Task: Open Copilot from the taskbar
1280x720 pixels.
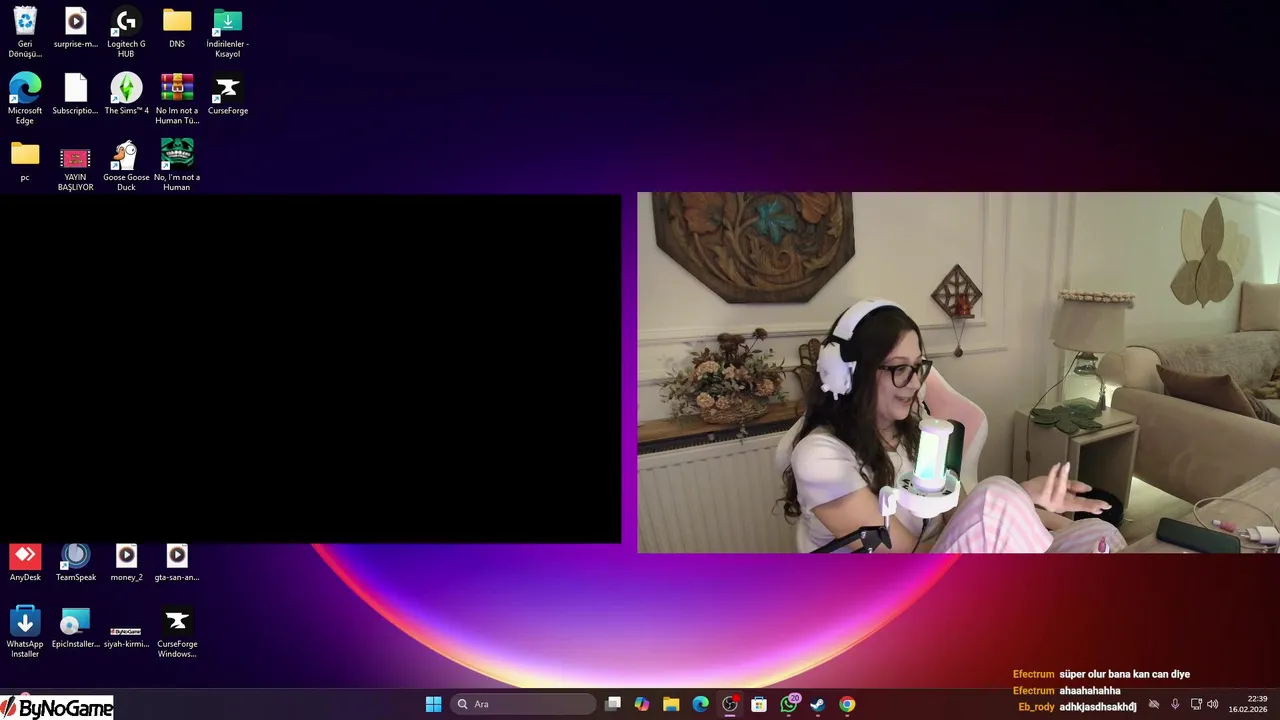Action: [642, 704]
